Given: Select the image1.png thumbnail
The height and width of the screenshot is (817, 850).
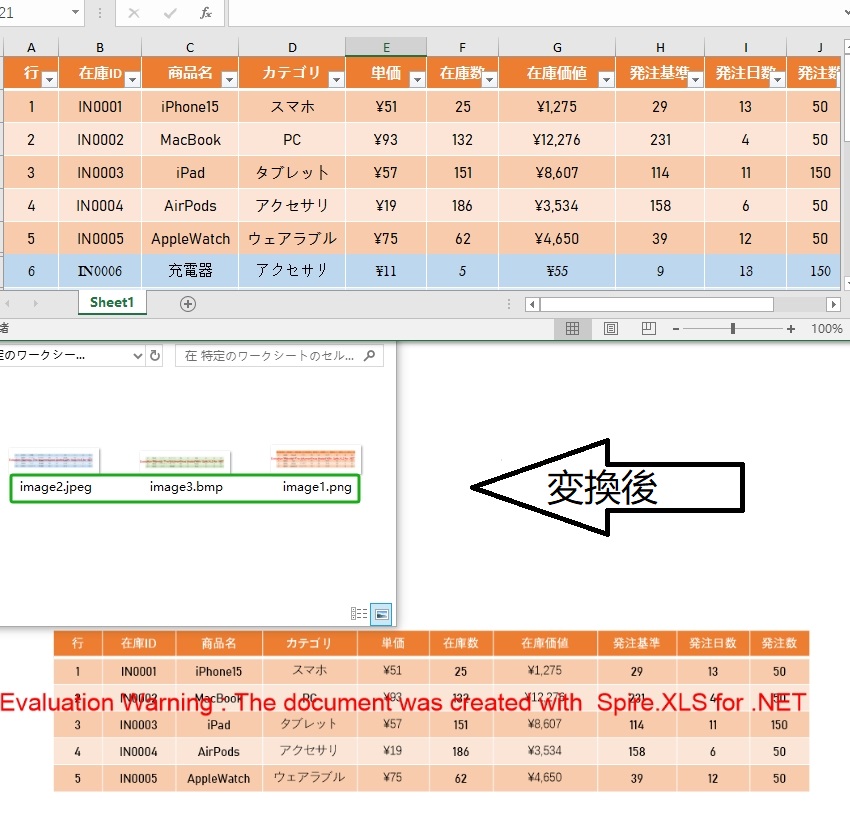Looking at the screenshot, I should coord(316,459).
